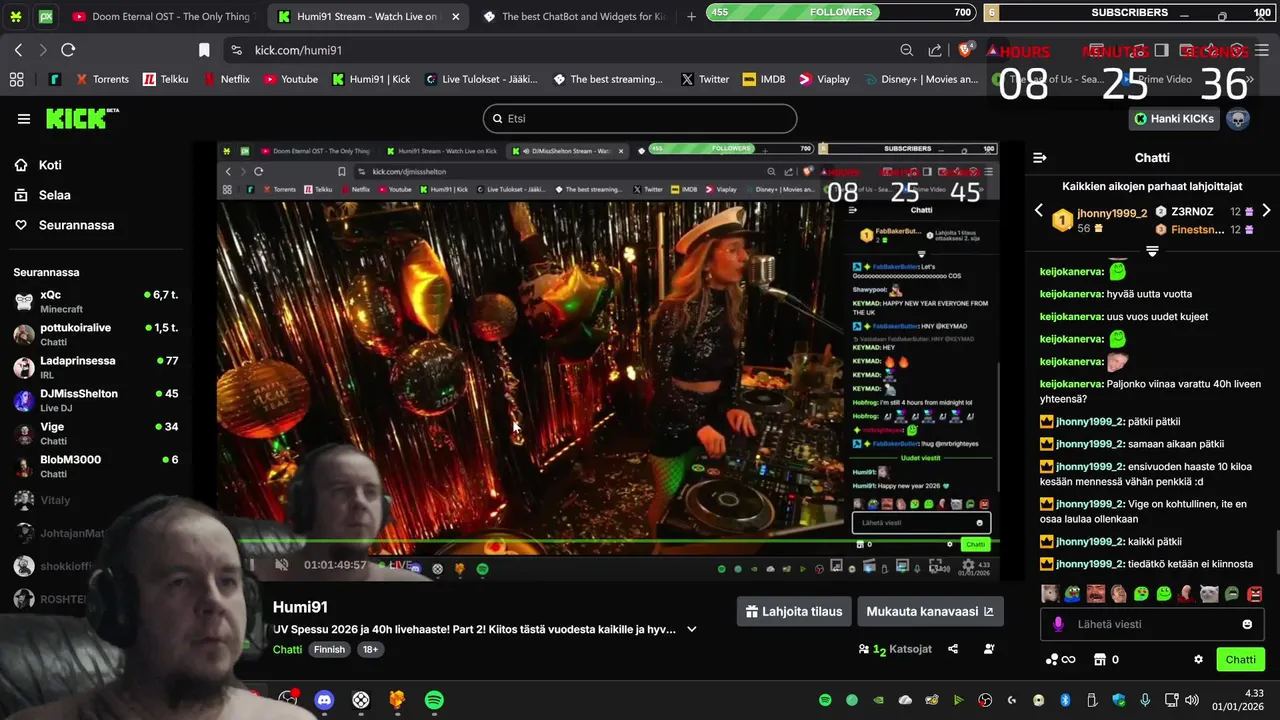Image resolution: width=1280 pixels, height=720 pixels.
Task: Open the followed BlobM3000 channel
Action: click(x=96, y=466)
